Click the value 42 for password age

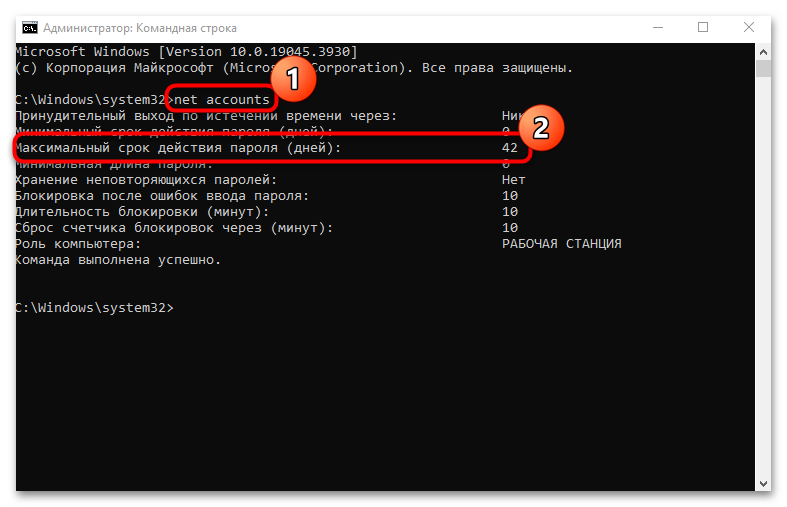[x=510, y=148]
